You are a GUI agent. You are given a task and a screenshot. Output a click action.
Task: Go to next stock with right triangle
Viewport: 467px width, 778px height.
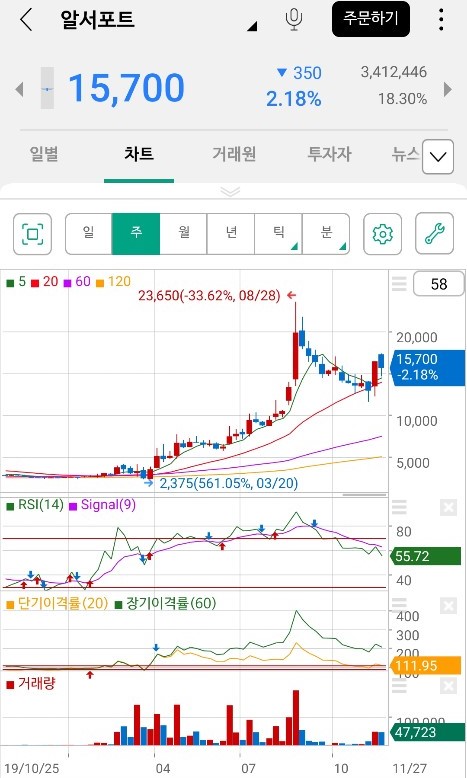(448, 89)
